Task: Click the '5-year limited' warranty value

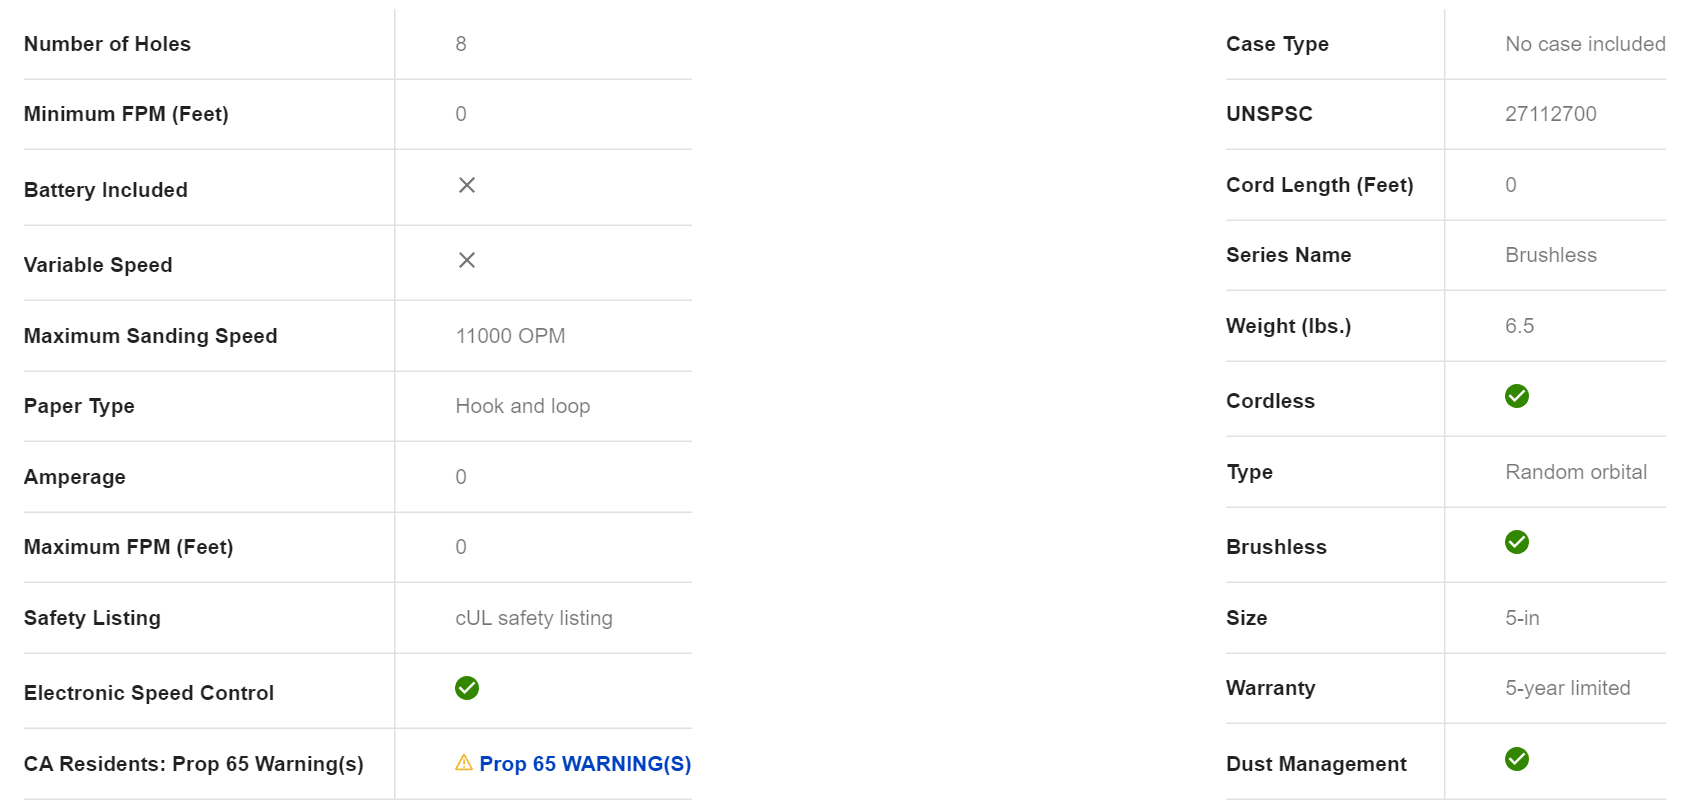Action: click(x=1567, y=688)
